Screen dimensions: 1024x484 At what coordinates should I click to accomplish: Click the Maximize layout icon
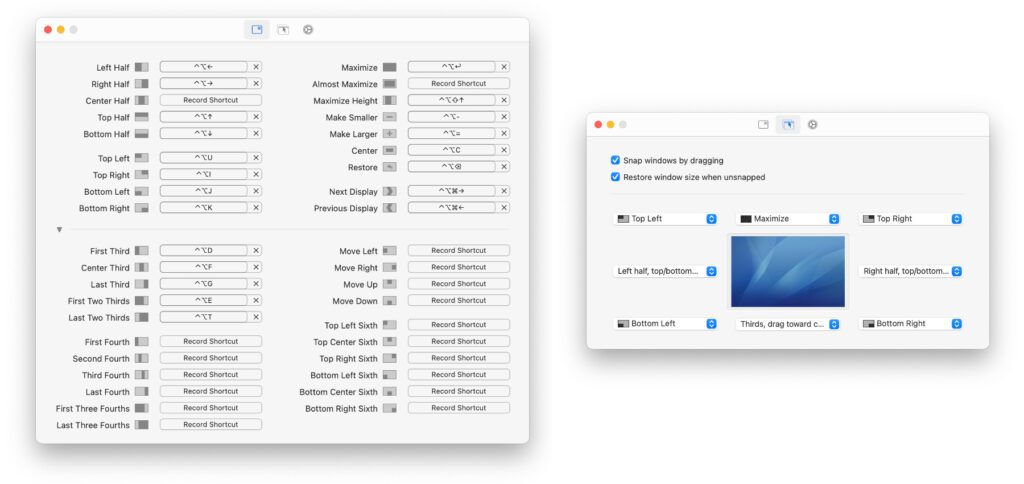390,68
